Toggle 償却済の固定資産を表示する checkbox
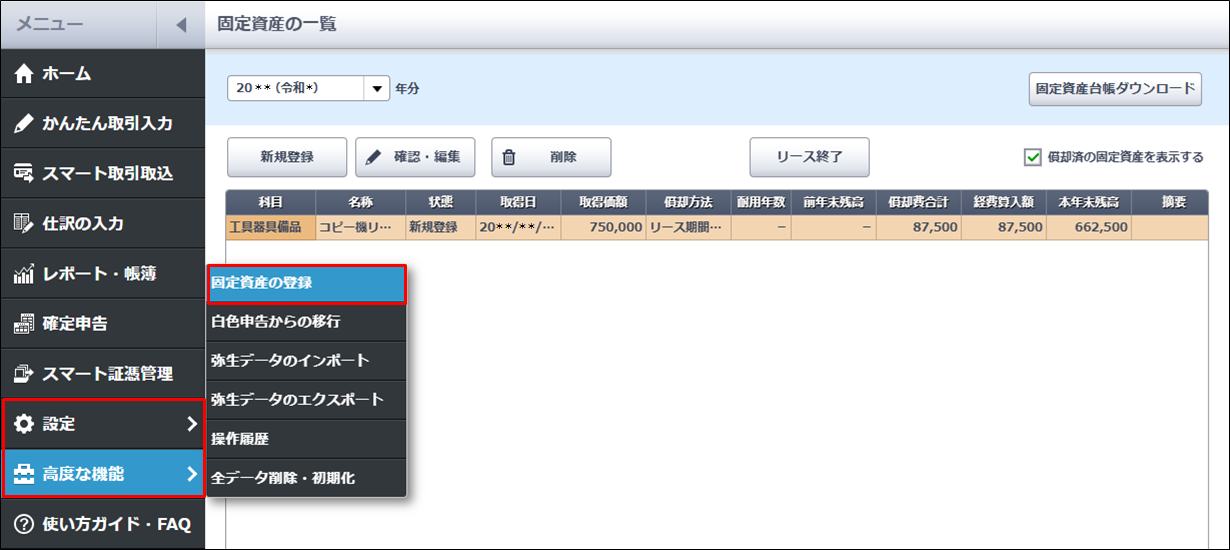 (x=1033, y=157)
